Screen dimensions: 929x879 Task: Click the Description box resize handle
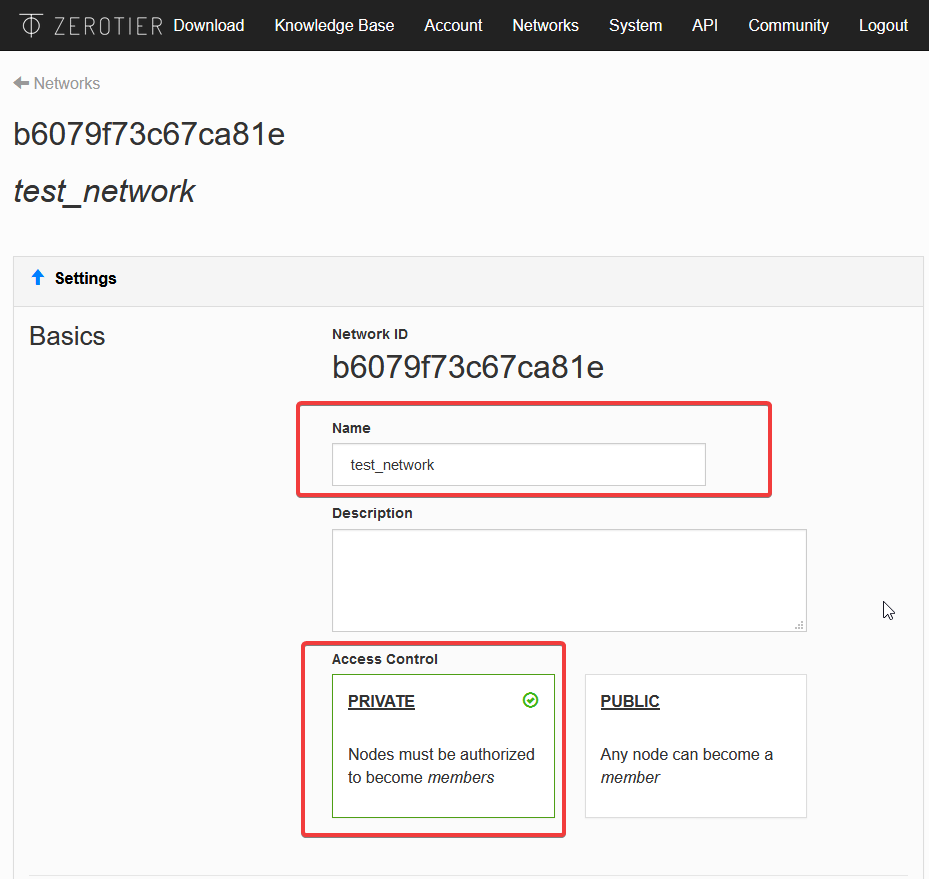pos(799,625)
